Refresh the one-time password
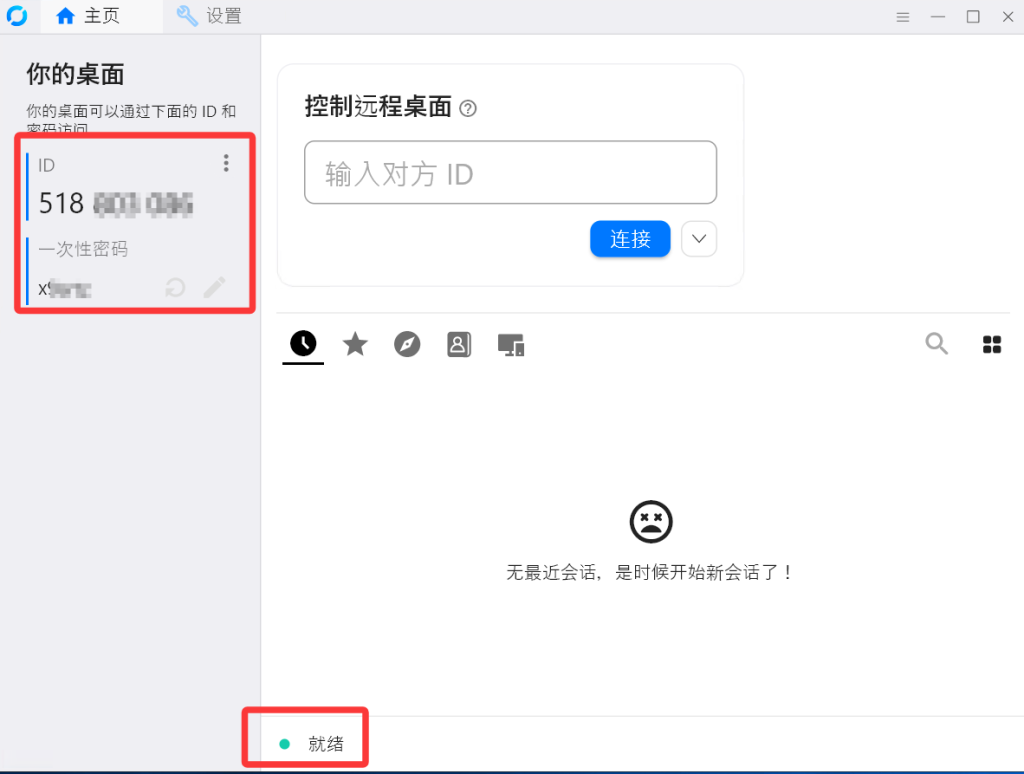This screenshot has height=774, width=1024. (x=174, y=289)
